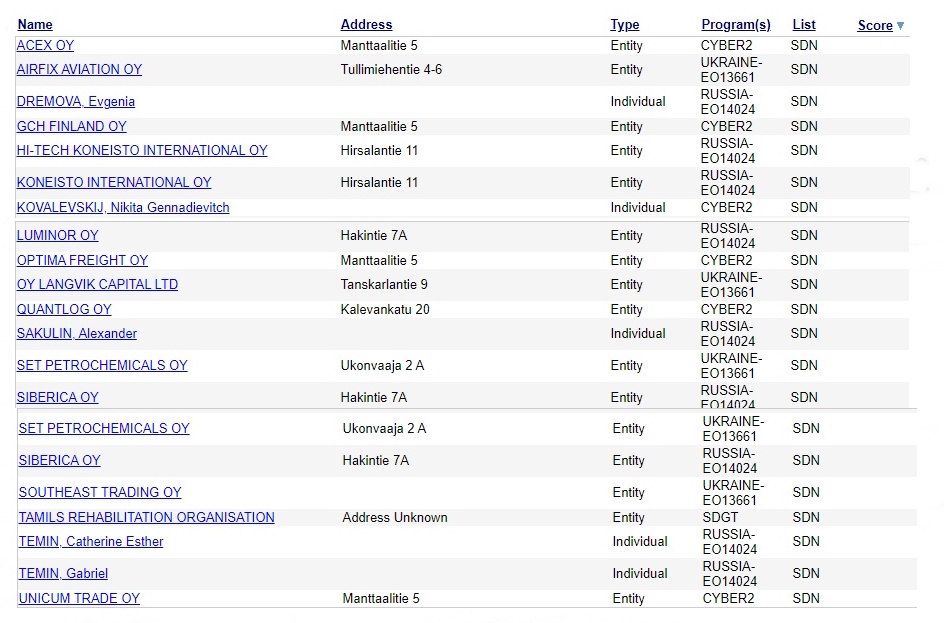Open the LUMINOR OY entry
The image size is (944, 623).
tap(58, 235)
